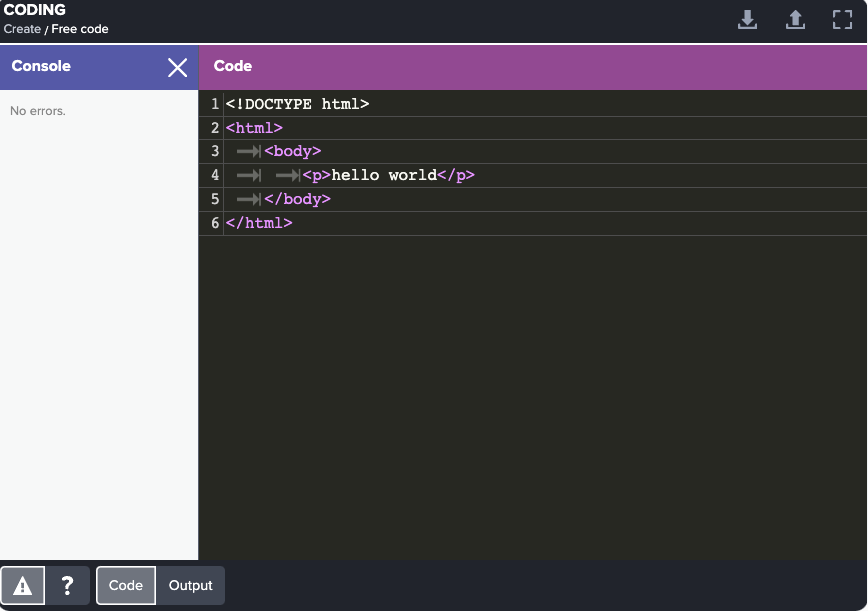Switch to the Code tab

pyautogui.click(x=126, y=586)
